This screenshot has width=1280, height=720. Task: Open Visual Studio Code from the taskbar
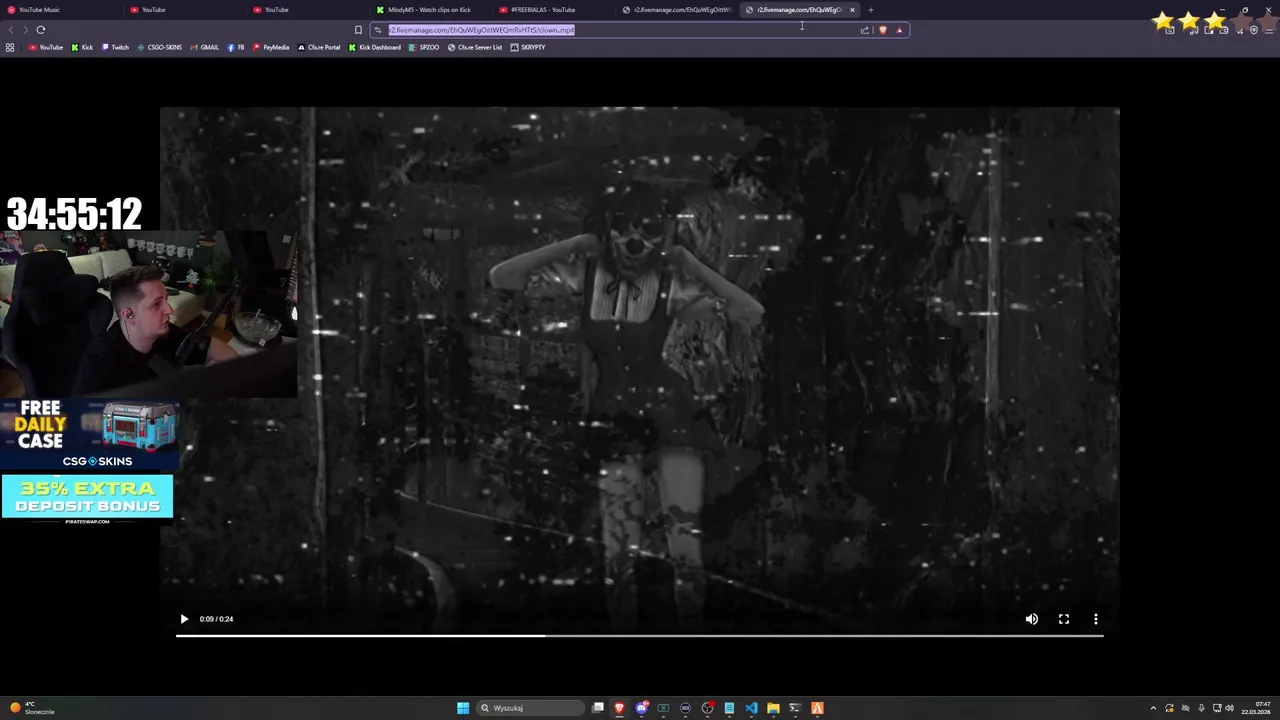751,708
